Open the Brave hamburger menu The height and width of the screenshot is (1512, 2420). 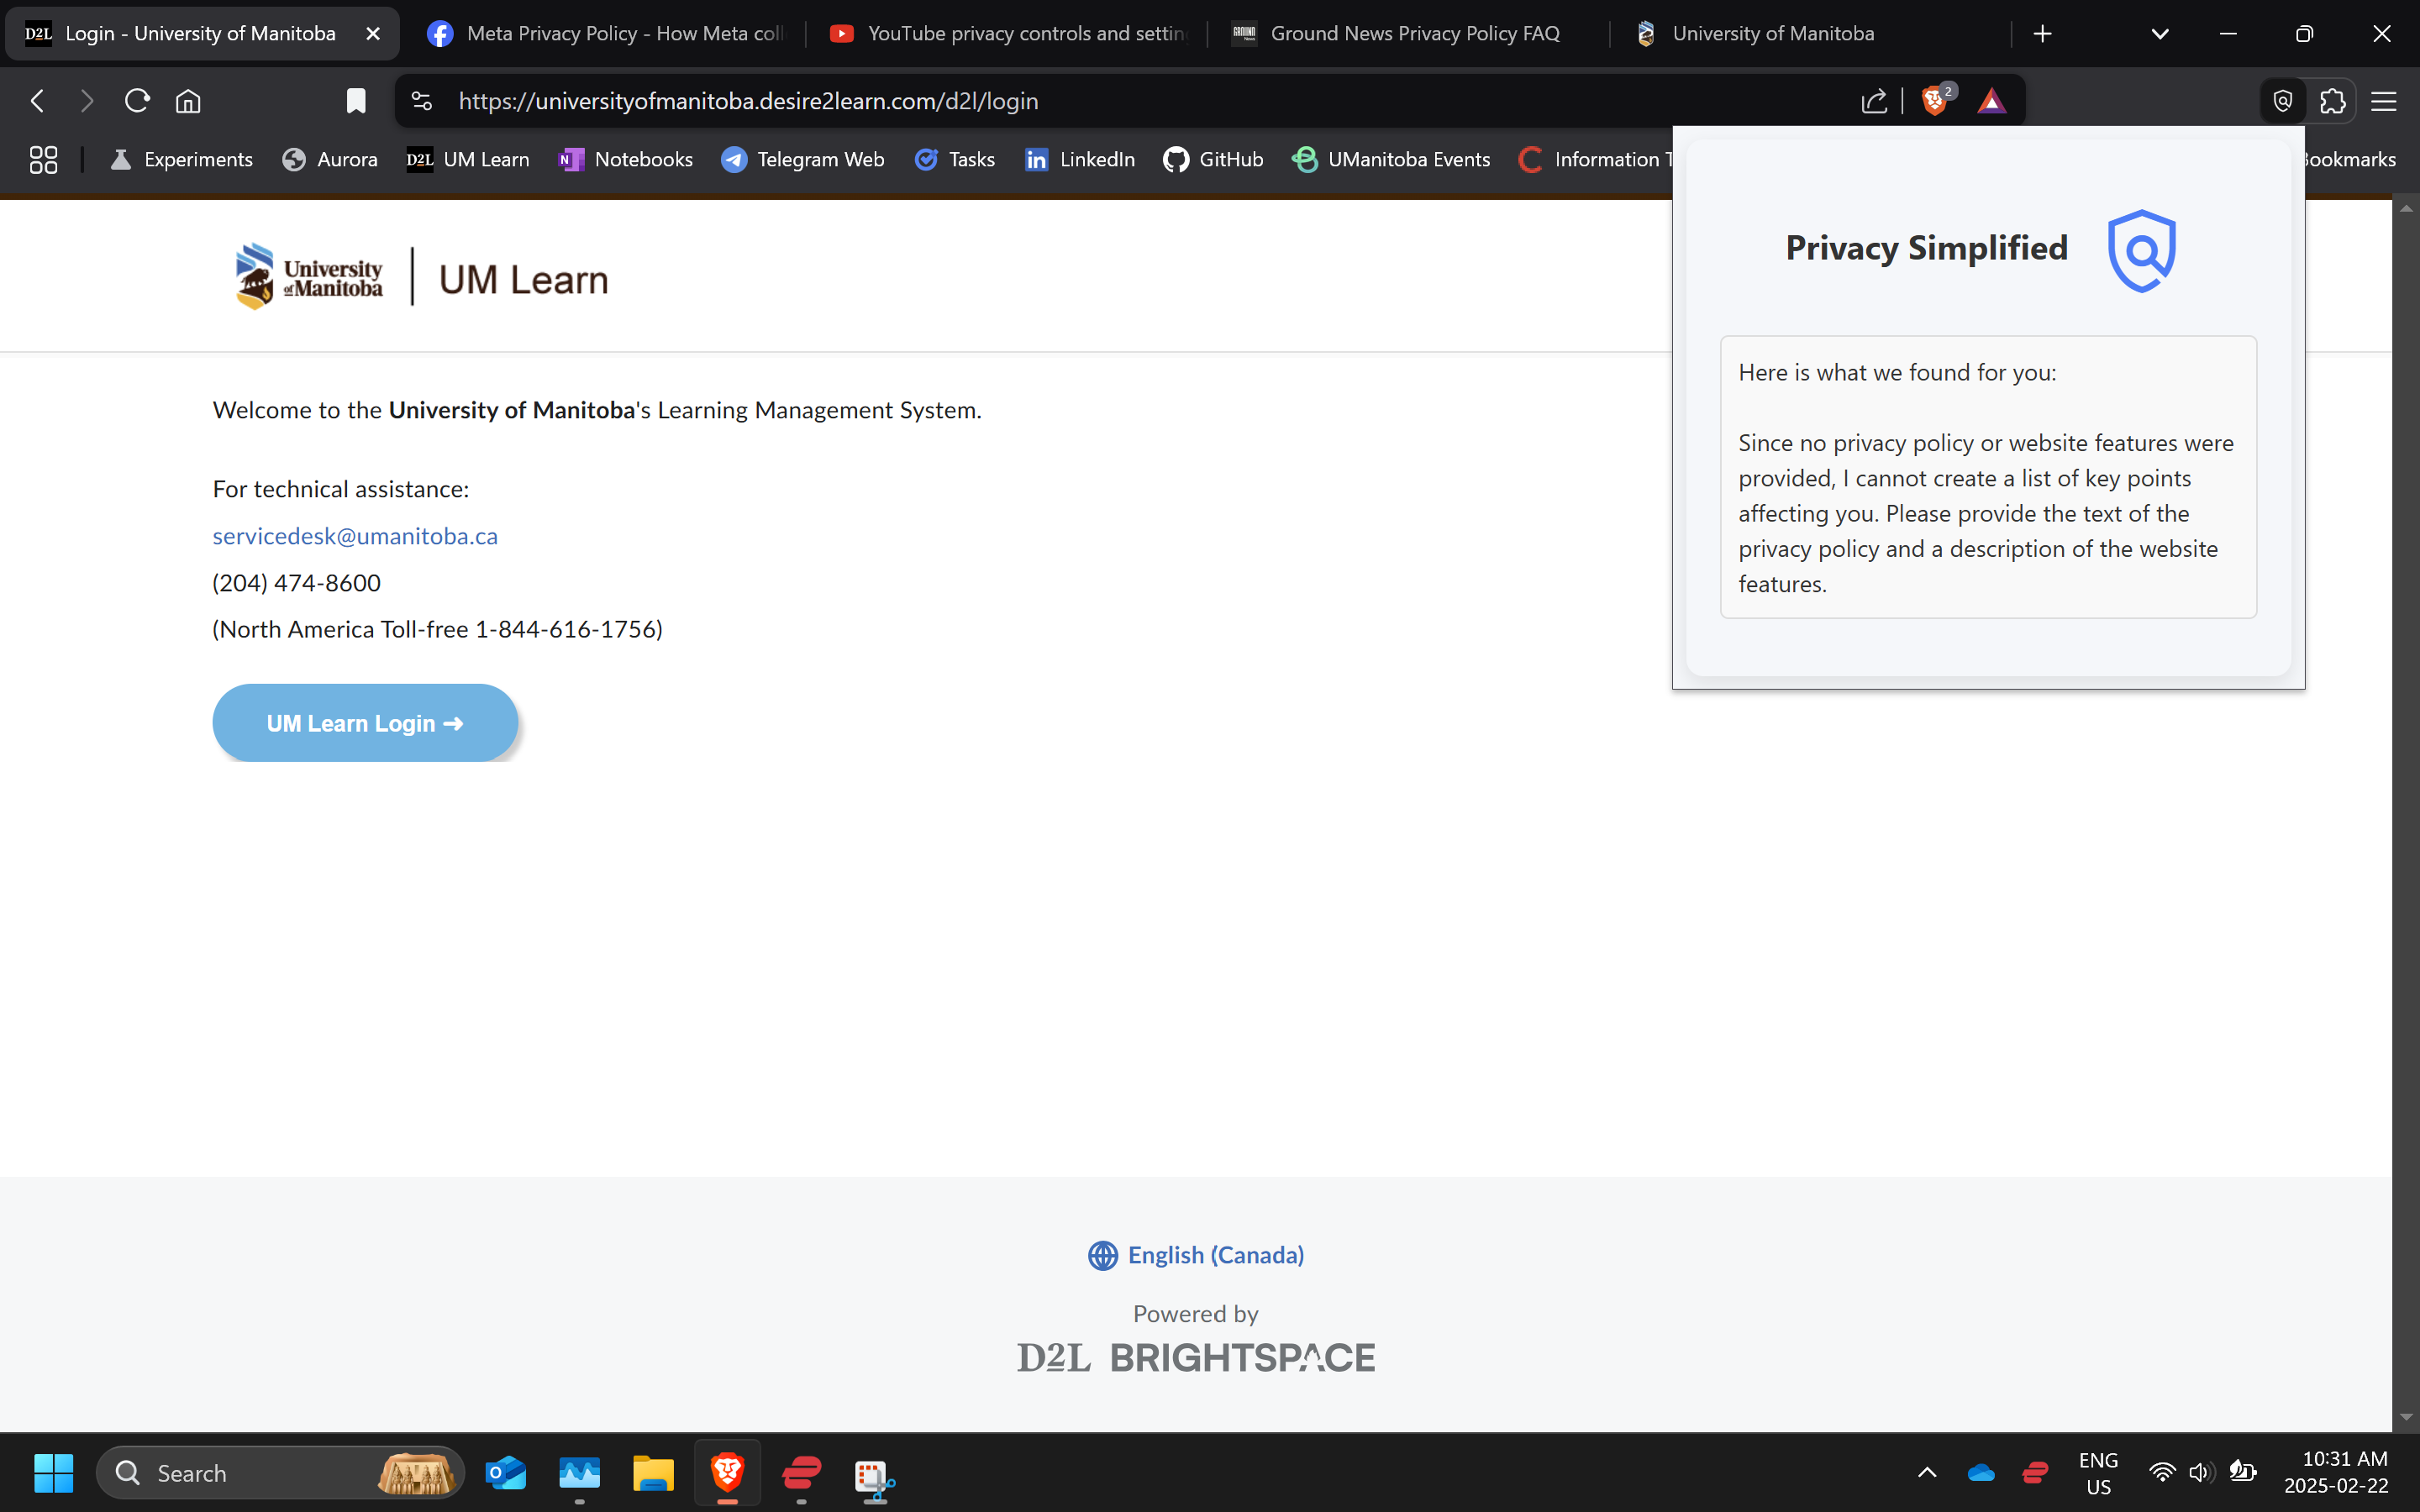(2384, 101)
